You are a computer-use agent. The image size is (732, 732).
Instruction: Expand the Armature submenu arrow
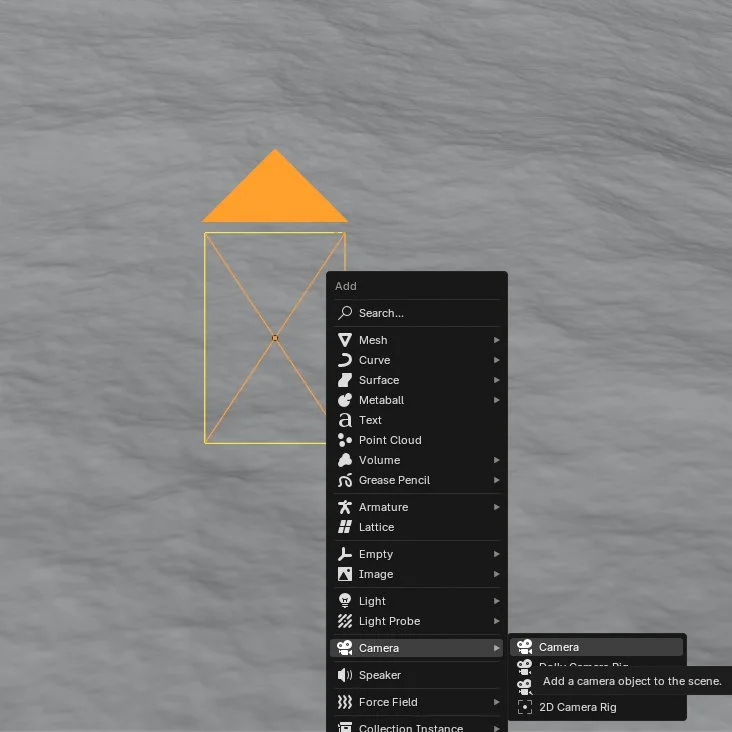[x=497, y=507]
